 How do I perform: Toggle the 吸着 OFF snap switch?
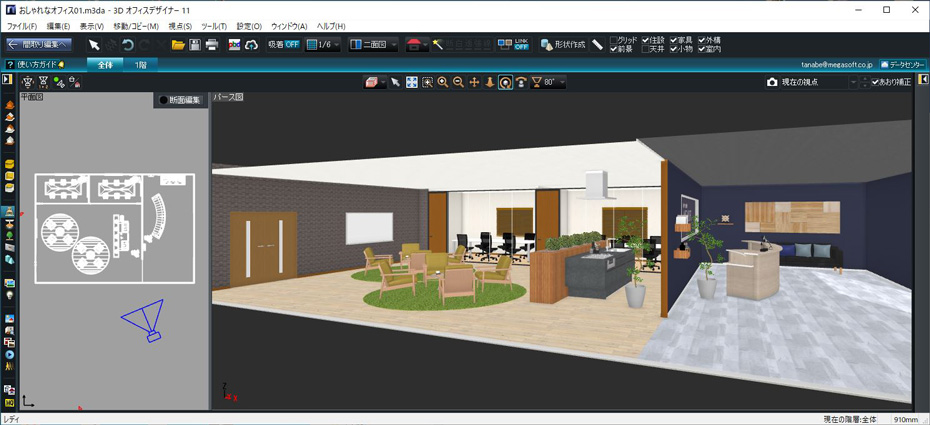pos(284,44)
